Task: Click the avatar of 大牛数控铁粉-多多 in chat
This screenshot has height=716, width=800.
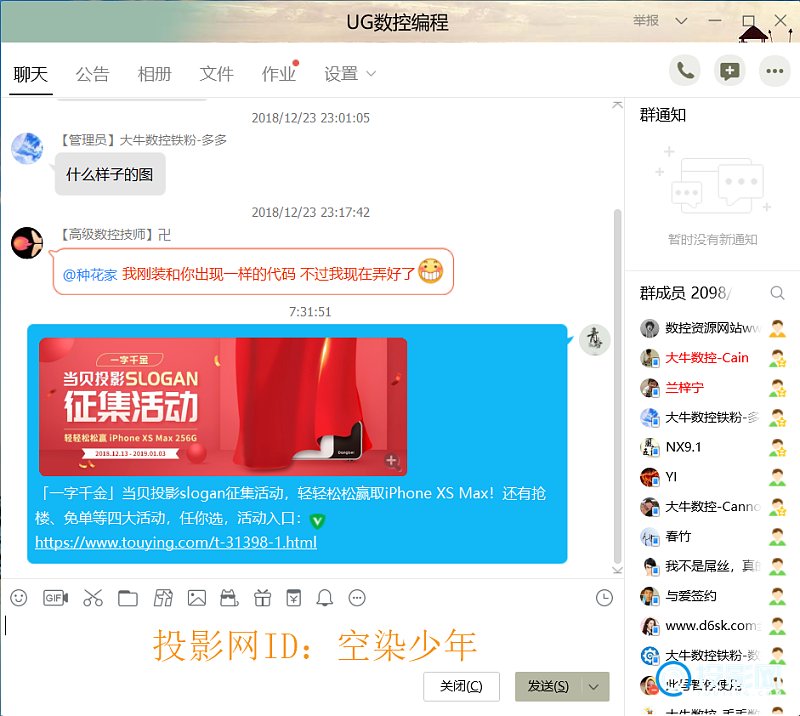Action: [x=27, y=149]
